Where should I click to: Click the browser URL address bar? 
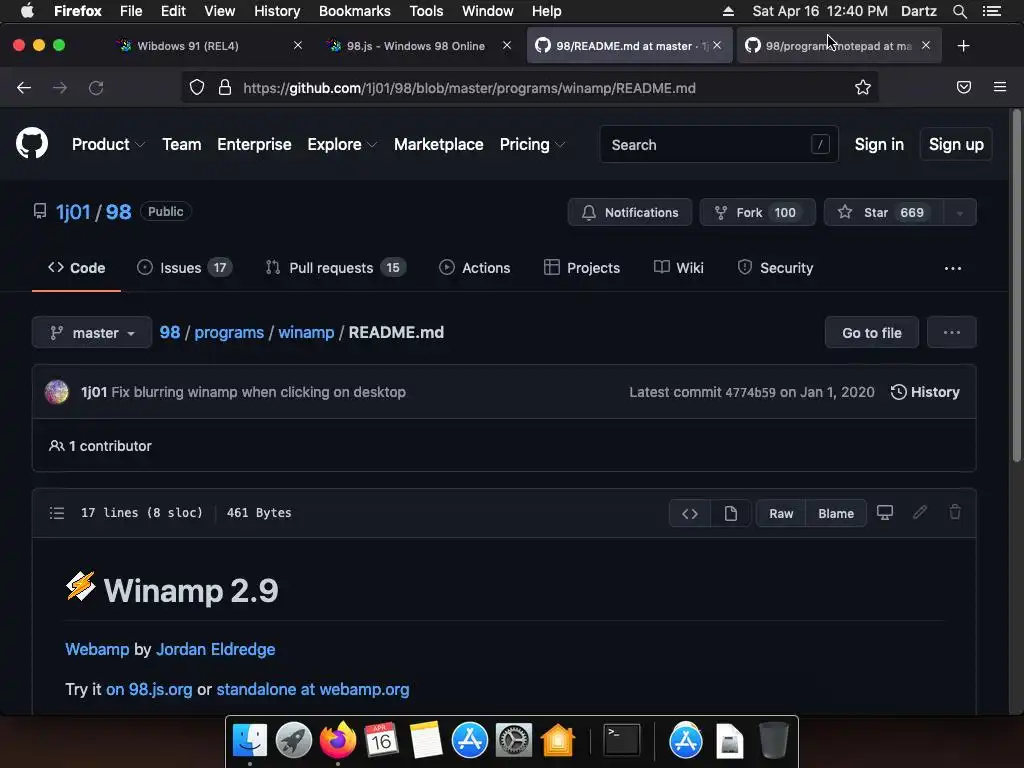coord(529,88)
